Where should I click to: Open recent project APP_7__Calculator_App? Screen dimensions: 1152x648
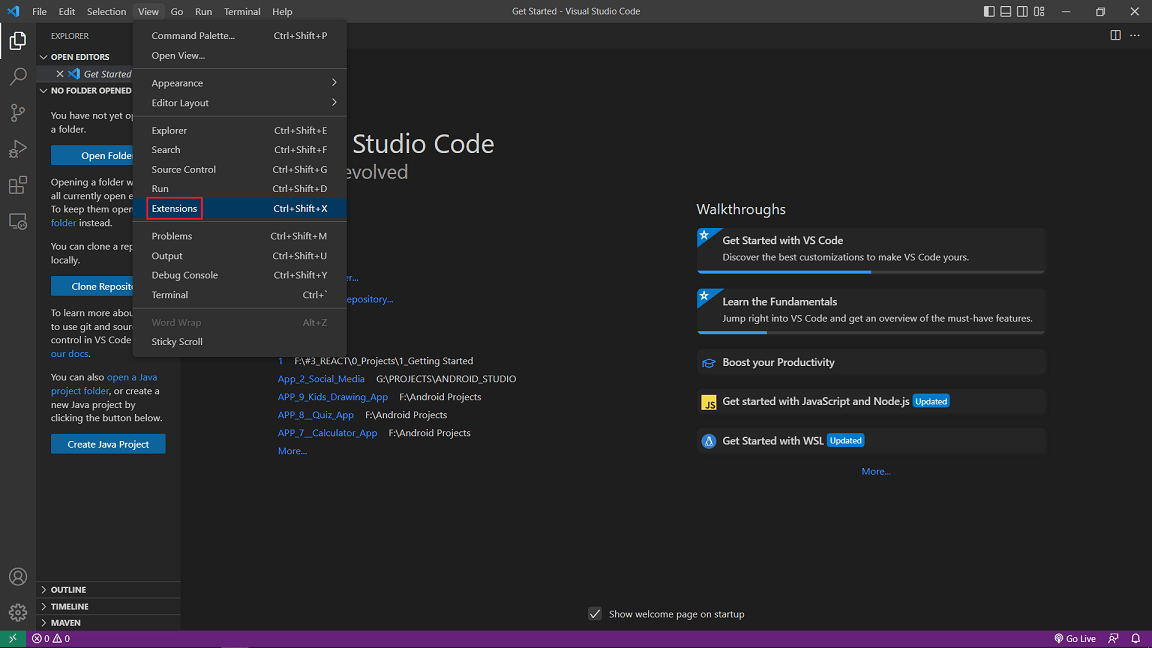pos(328,433)
